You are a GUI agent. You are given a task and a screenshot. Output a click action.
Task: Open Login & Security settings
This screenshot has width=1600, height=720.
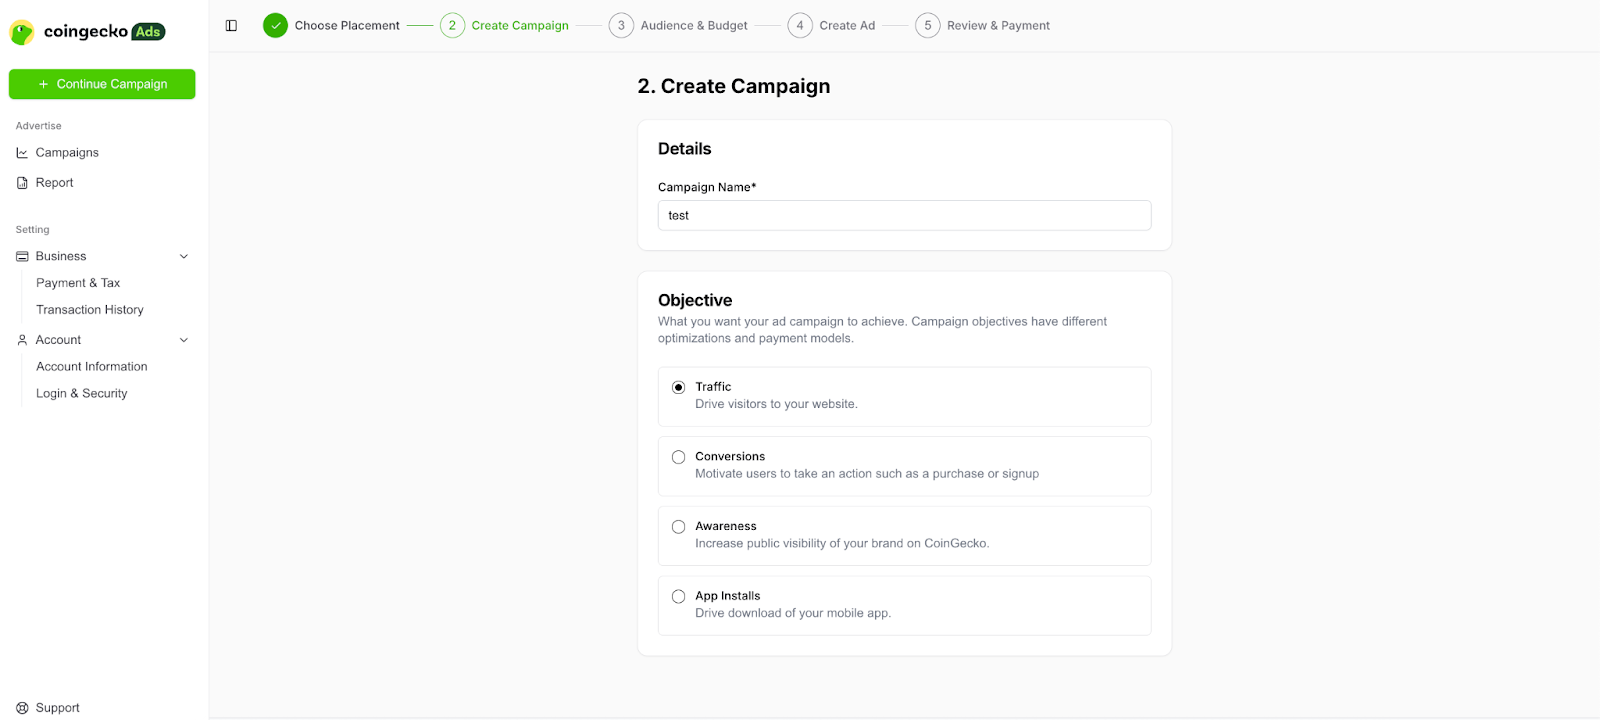[x=82, y=394]
